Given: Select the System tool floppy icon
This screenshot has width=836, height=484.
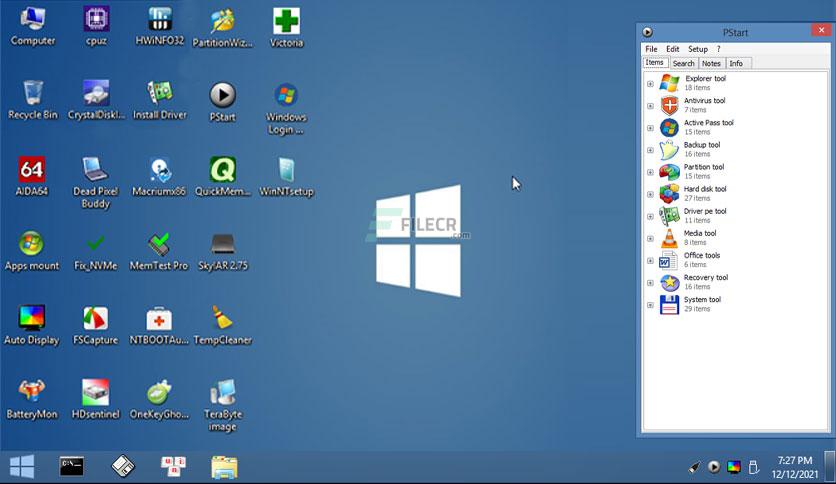Looking at the screenshot, I should pyautogui.click(x=669, y=305).
